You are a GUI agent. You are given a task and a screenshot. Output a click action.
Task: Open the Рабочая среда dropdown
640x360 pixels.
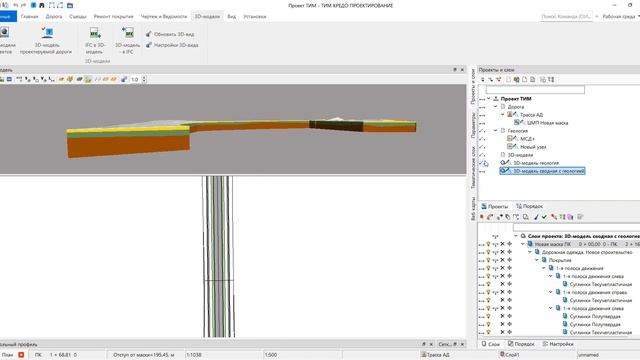(x=621, y=17)
